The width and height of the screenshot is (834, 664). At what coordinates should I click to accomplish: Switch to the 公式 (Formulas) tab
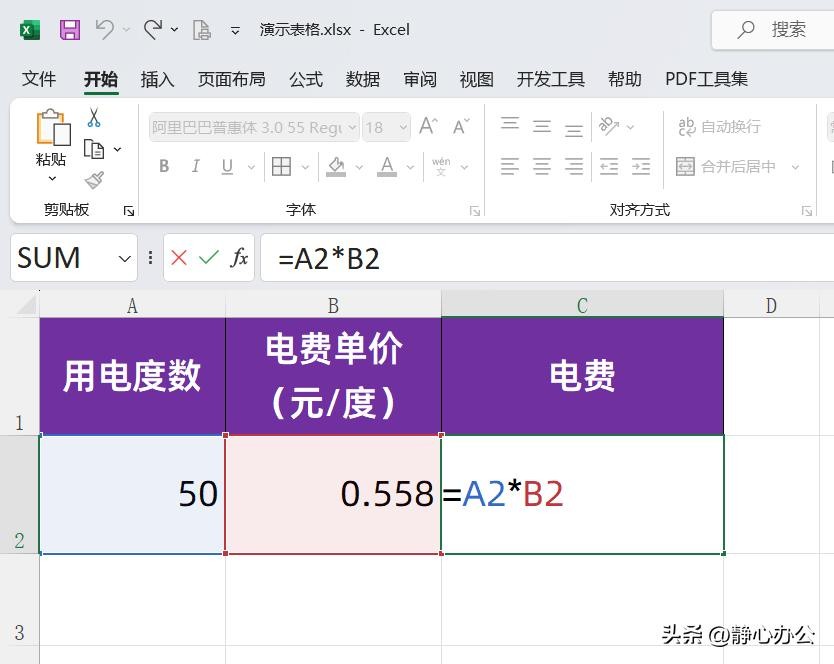(x=306, y=79)
